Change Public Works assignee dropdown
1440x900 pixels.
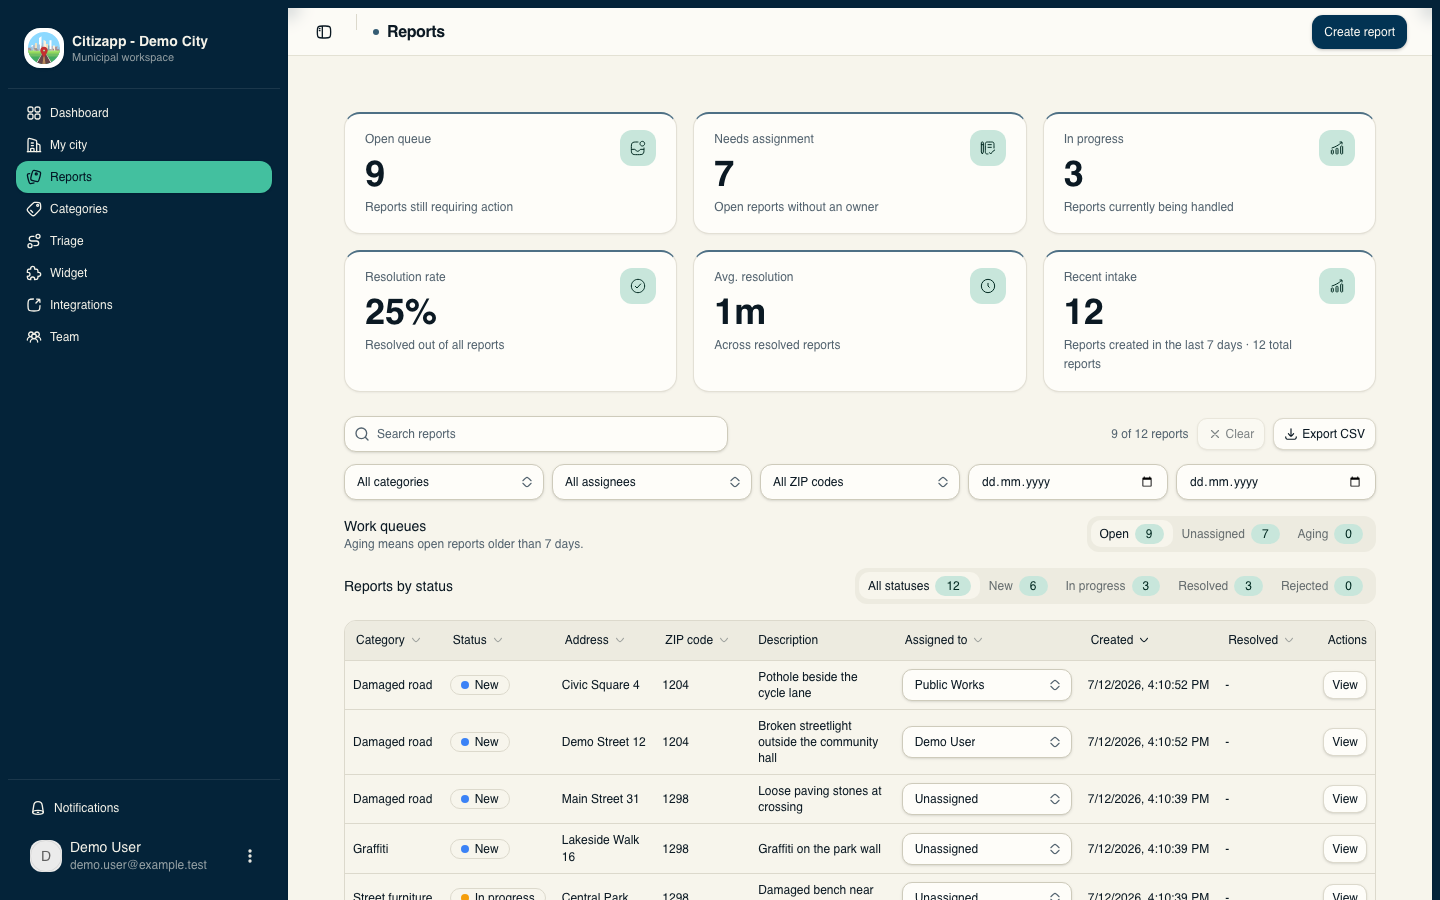pyautogui.click(x=987, y=685)
